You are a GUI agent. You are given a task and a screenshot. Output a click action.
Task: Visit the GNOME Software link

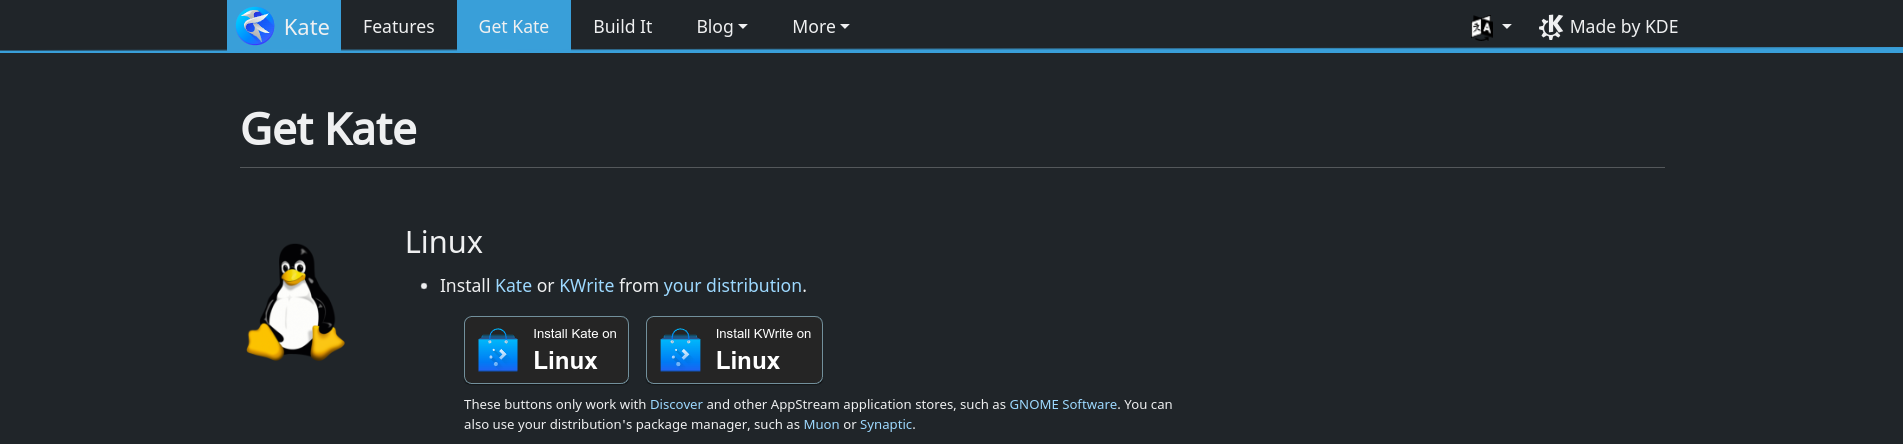[1062, 405]
